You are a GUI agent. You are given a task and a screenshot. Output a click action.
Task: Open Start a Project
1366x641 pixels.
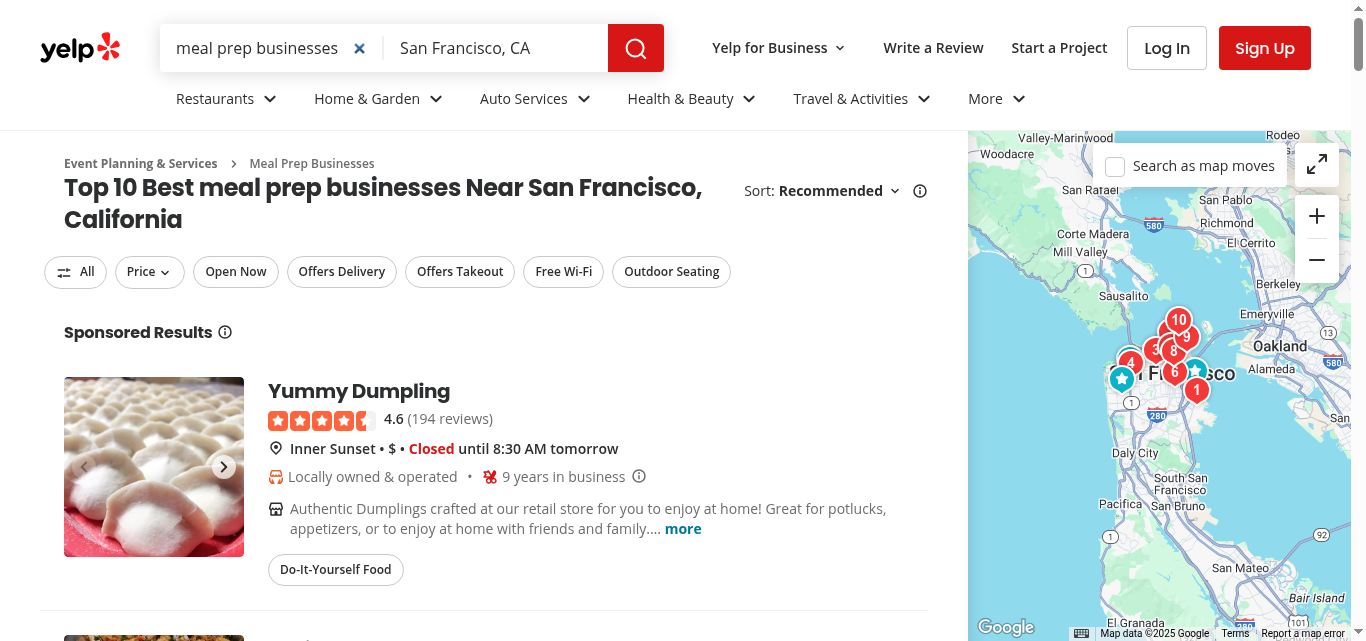(1059, 48)
